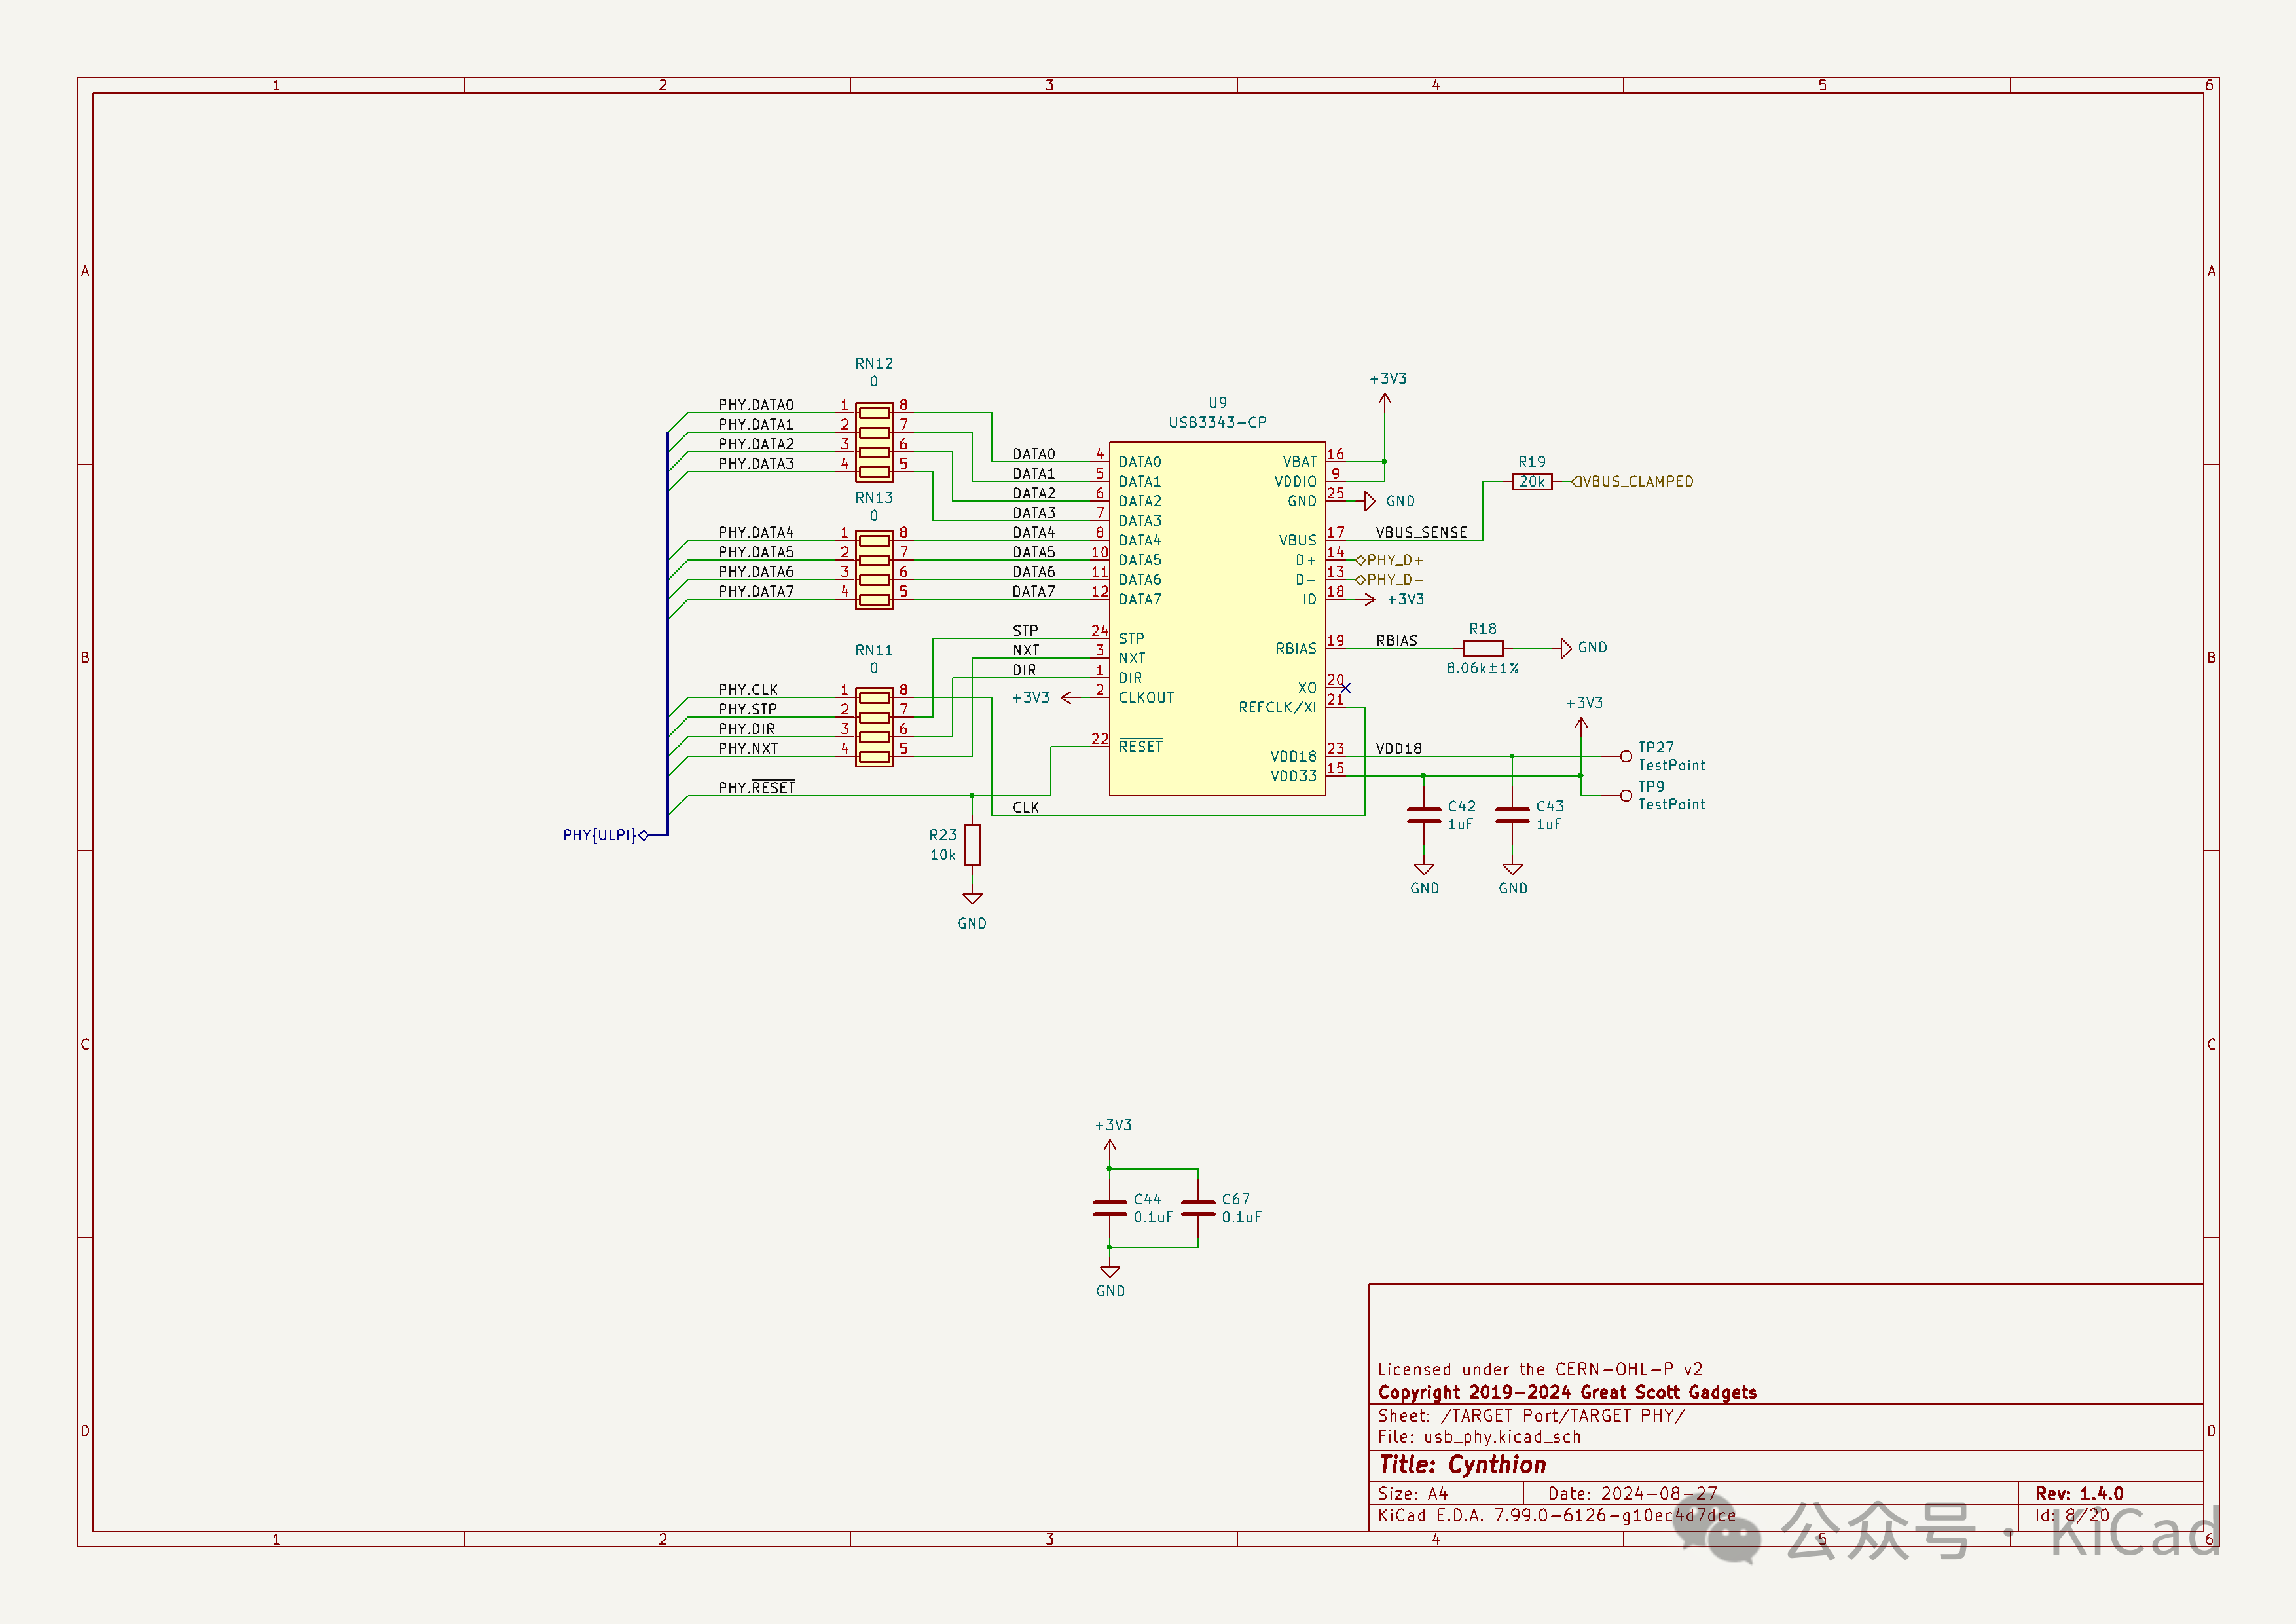
Task: Click the RN11 resistor network symbol
Action: click(x=874, y=727)
